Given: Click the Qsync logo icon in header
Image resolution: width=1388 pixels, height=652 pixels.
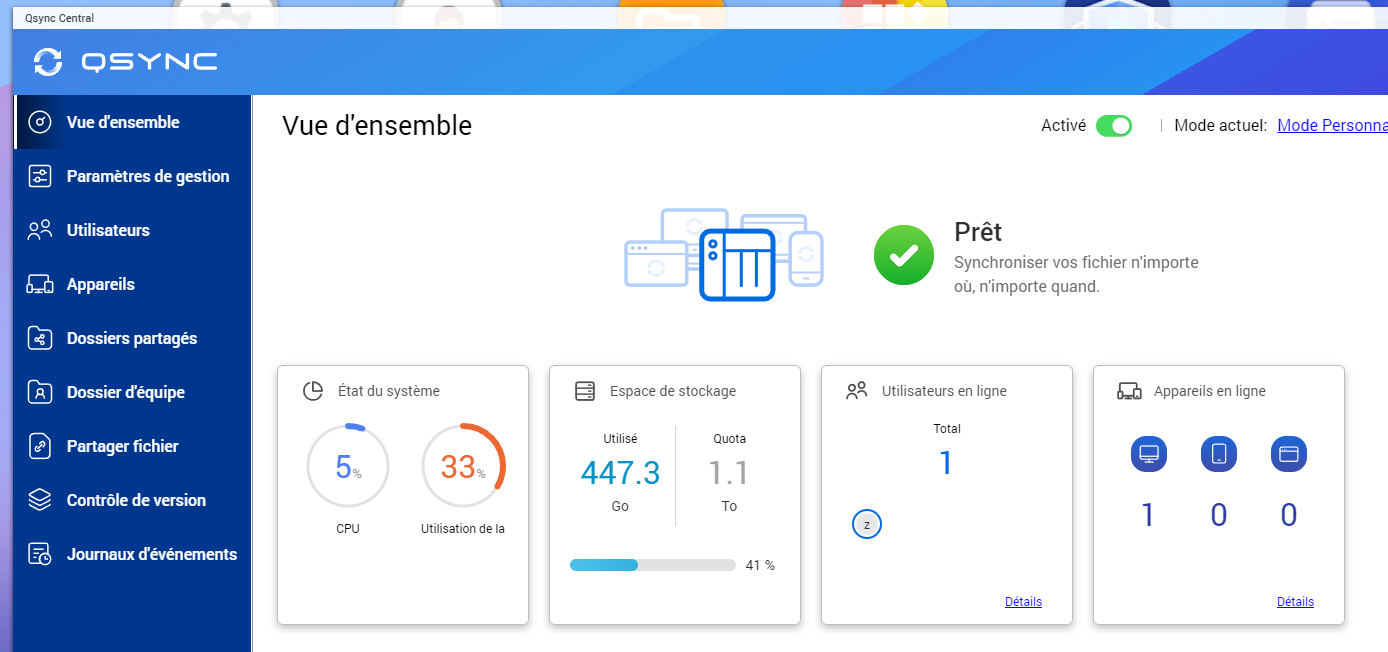Looking at the screenshot, I should 47,61.
